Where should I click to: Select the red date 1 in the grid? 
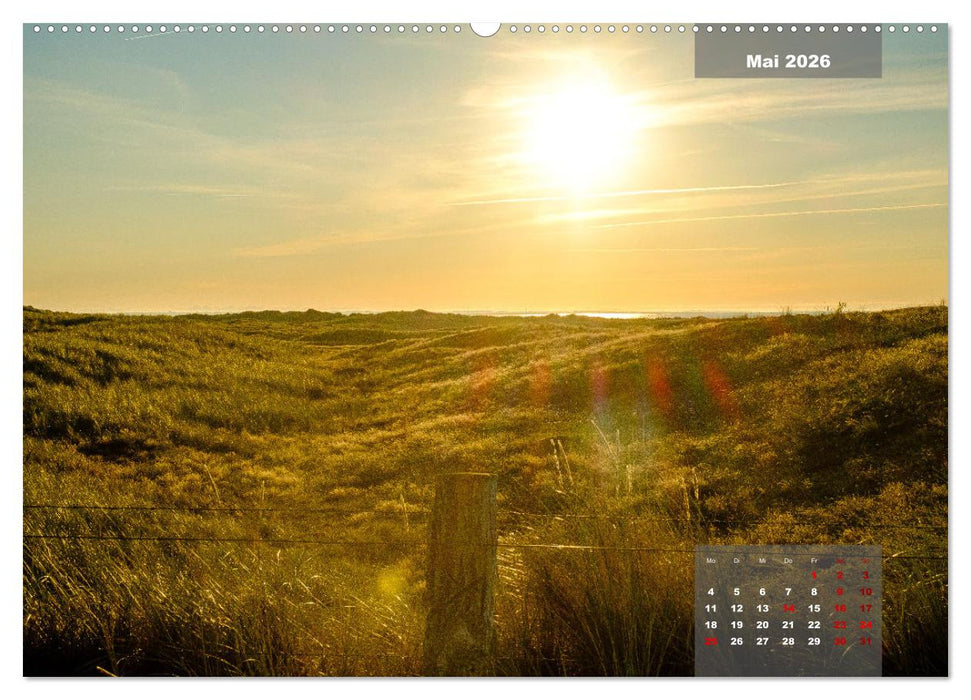[x=814, y=575]
